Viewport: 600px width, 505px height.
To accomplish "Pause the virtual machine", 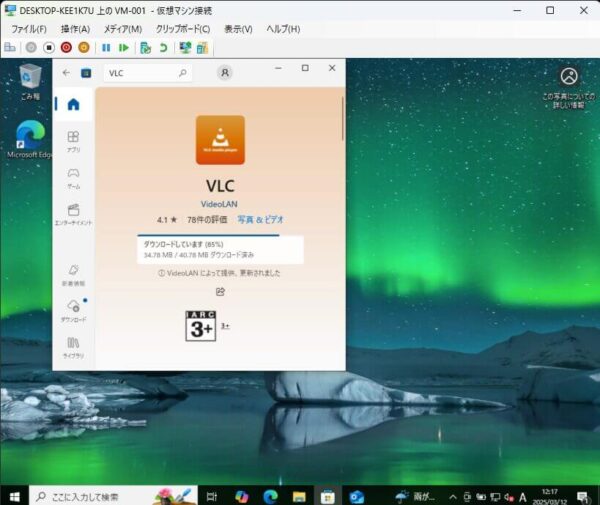I will [x=106, y=47].
